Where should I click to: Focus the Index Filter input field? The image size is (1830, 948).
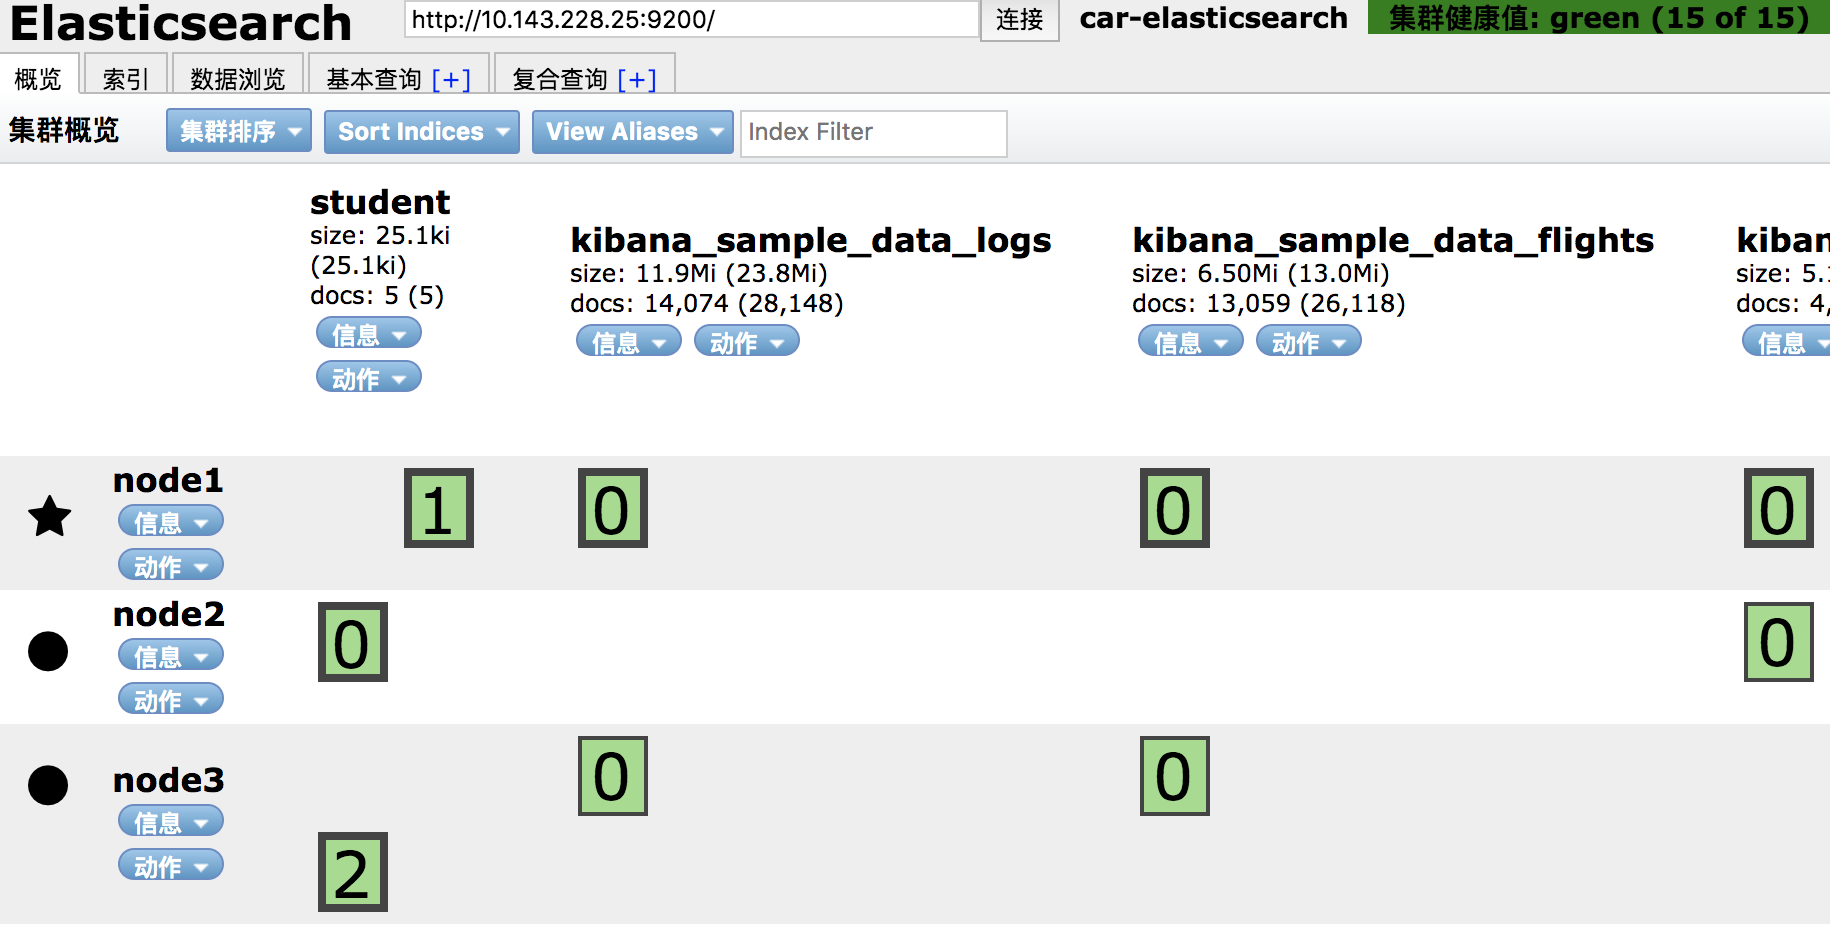[874, 133]
